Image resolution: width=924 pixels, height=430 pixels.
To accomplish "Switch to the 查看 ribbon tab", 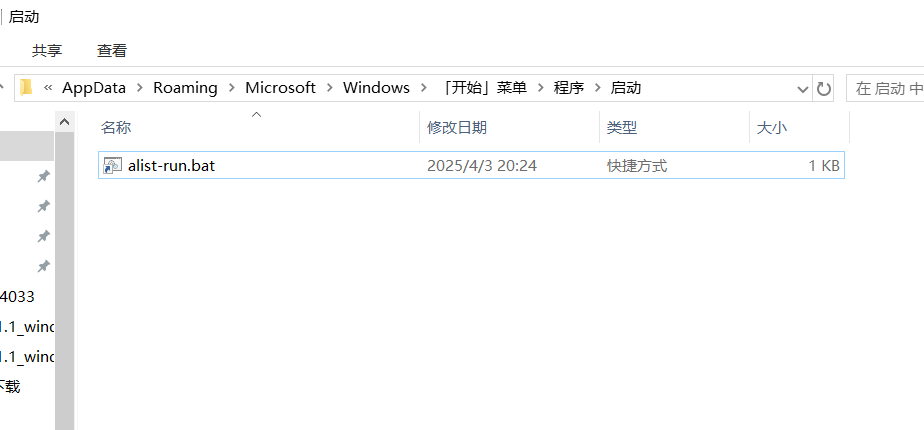I will 112,50.
